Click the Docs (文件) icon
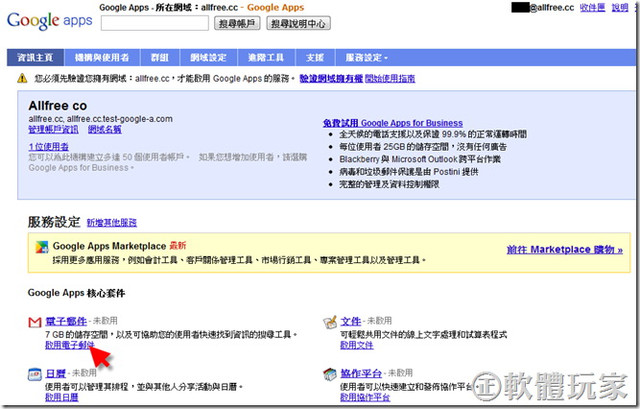Screen dimensions: 640x409 [x=330, y=322]
